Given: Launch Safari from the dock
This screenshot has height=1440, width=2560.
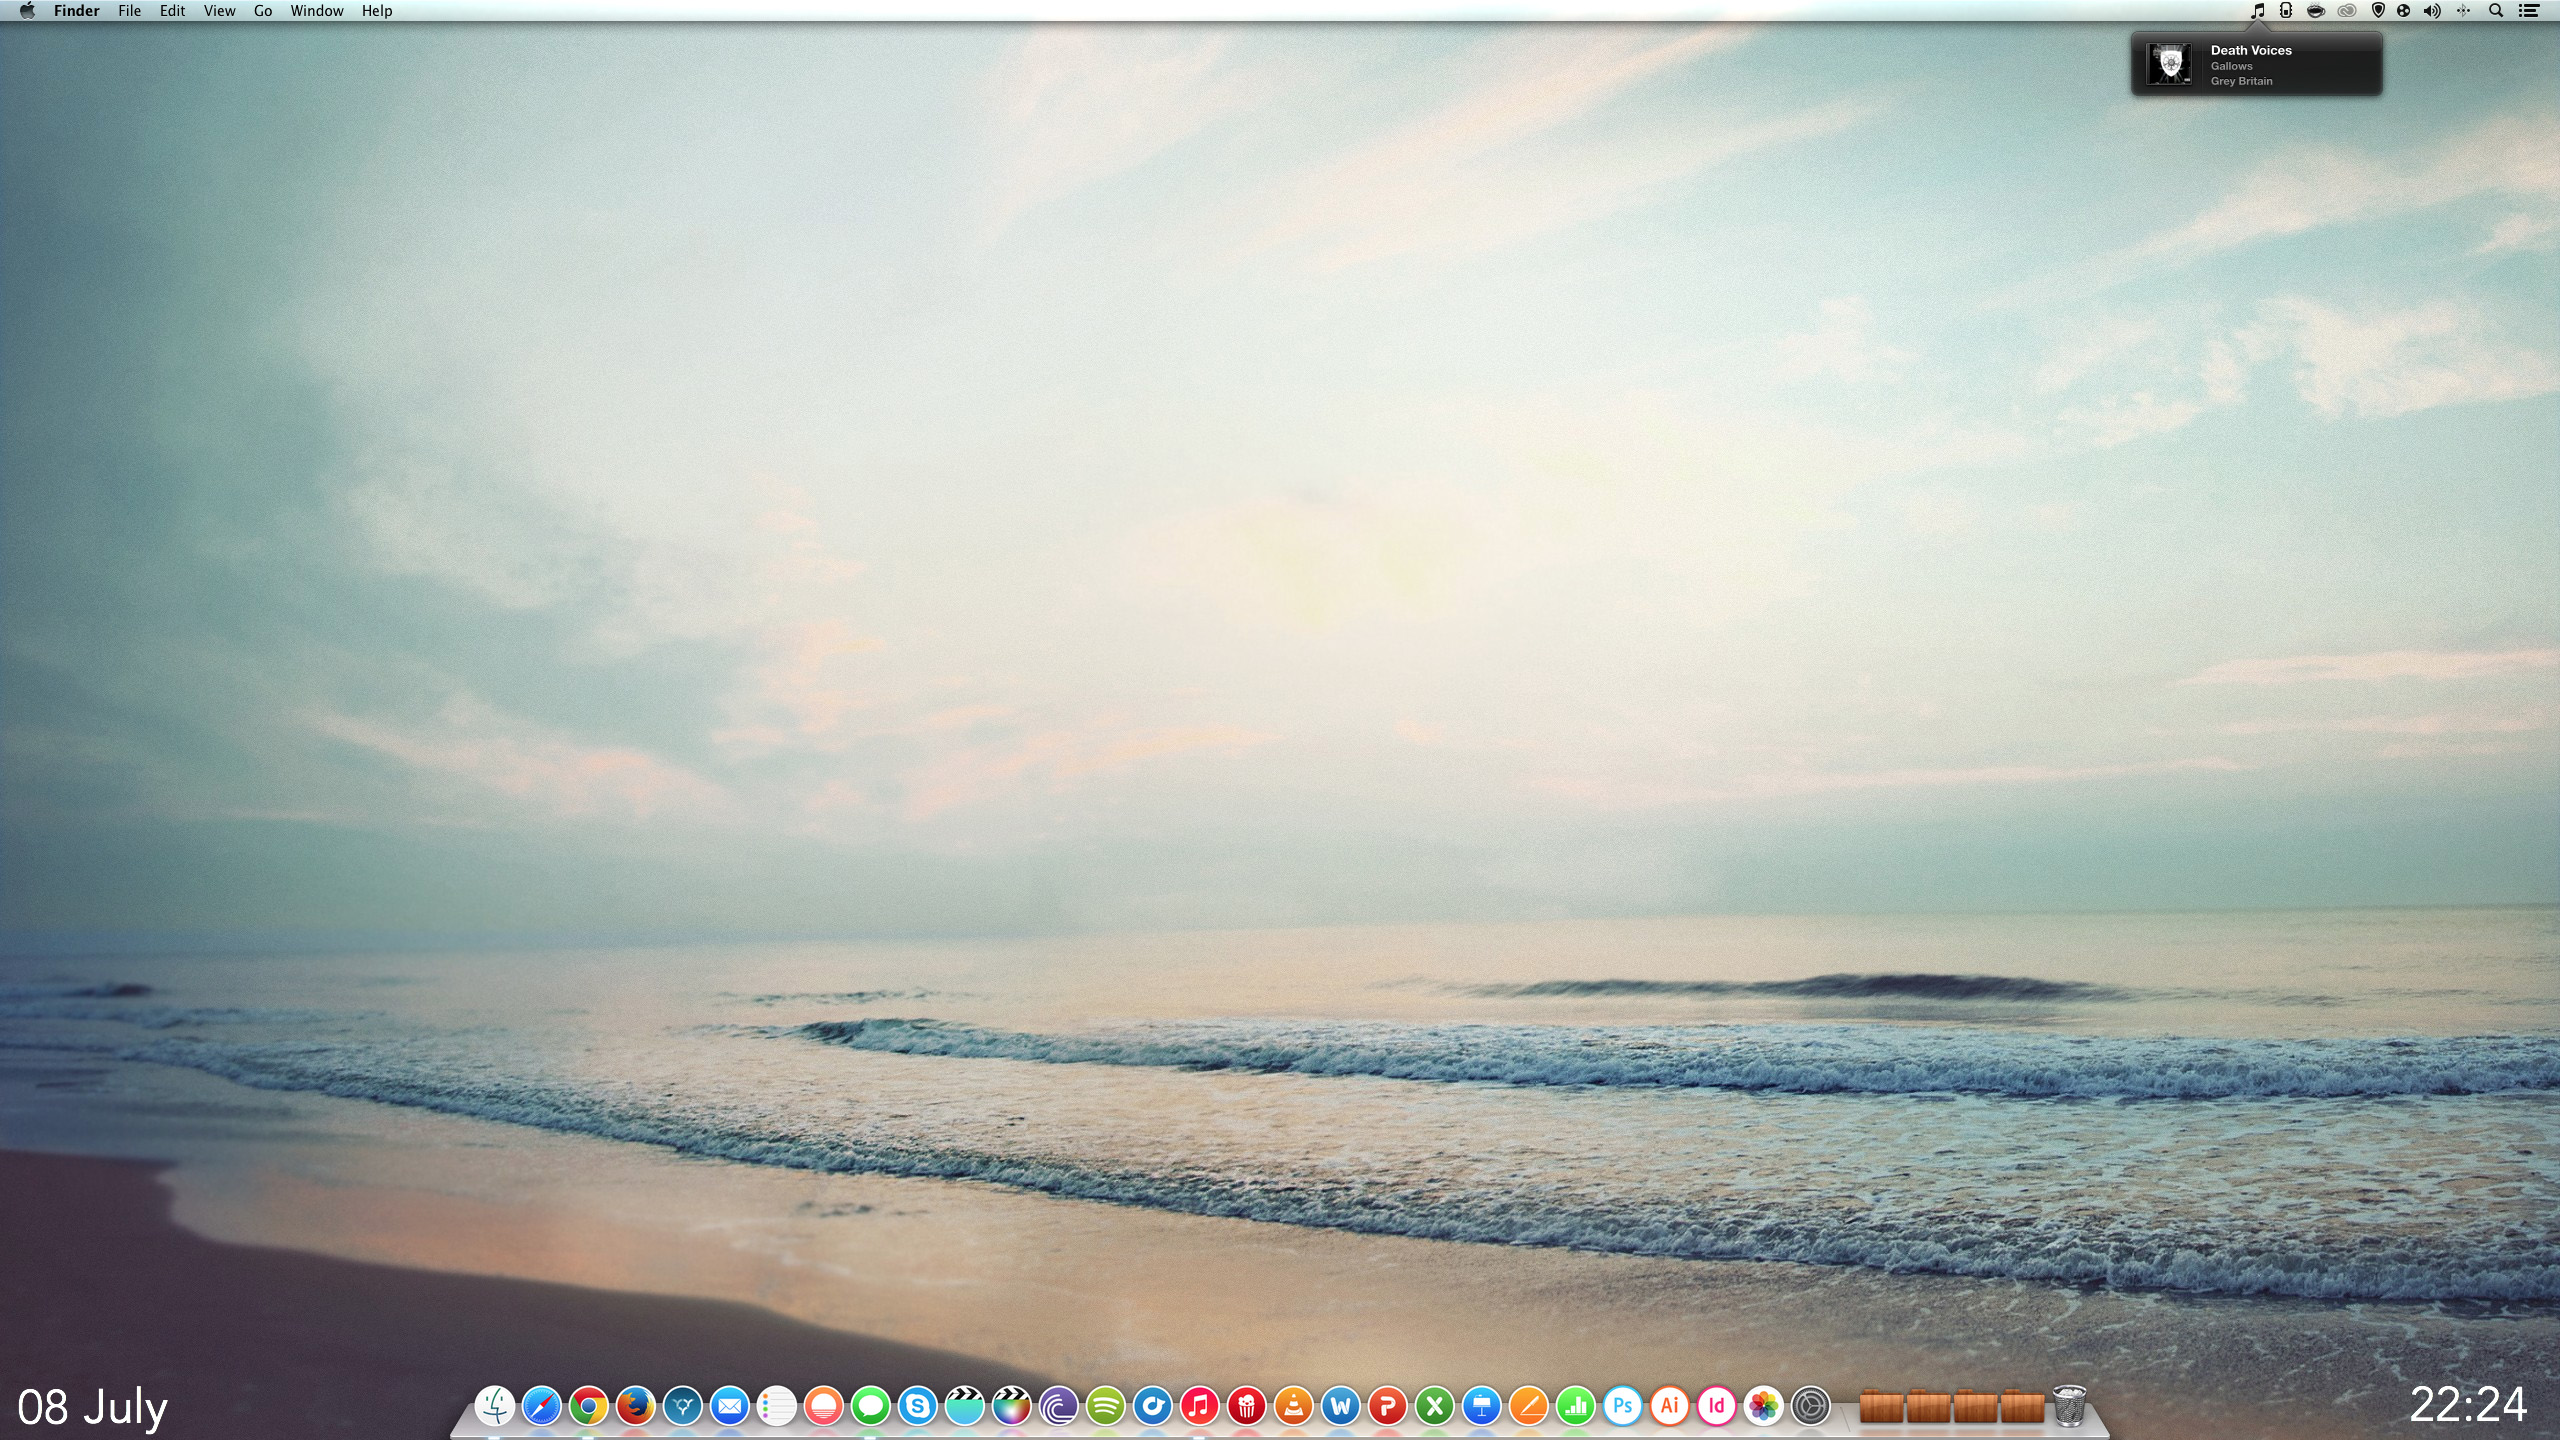Looking at the screenshot, I should pos(542,1406).
